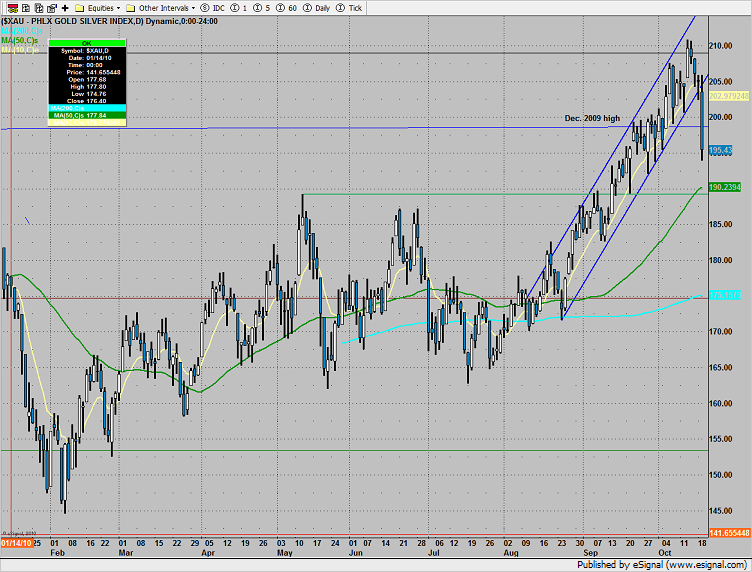Viewport: 752px width, 572px height.
Task: Click the MA(50,C) study label
Action: tap(19, 38)
